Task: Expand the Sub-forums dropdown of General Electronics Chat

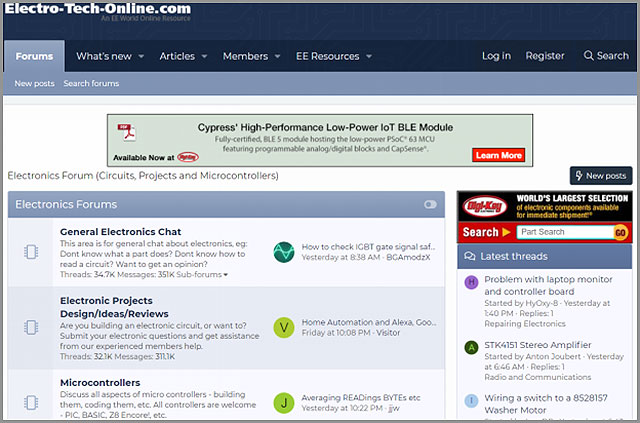Action: pos(202,274)
